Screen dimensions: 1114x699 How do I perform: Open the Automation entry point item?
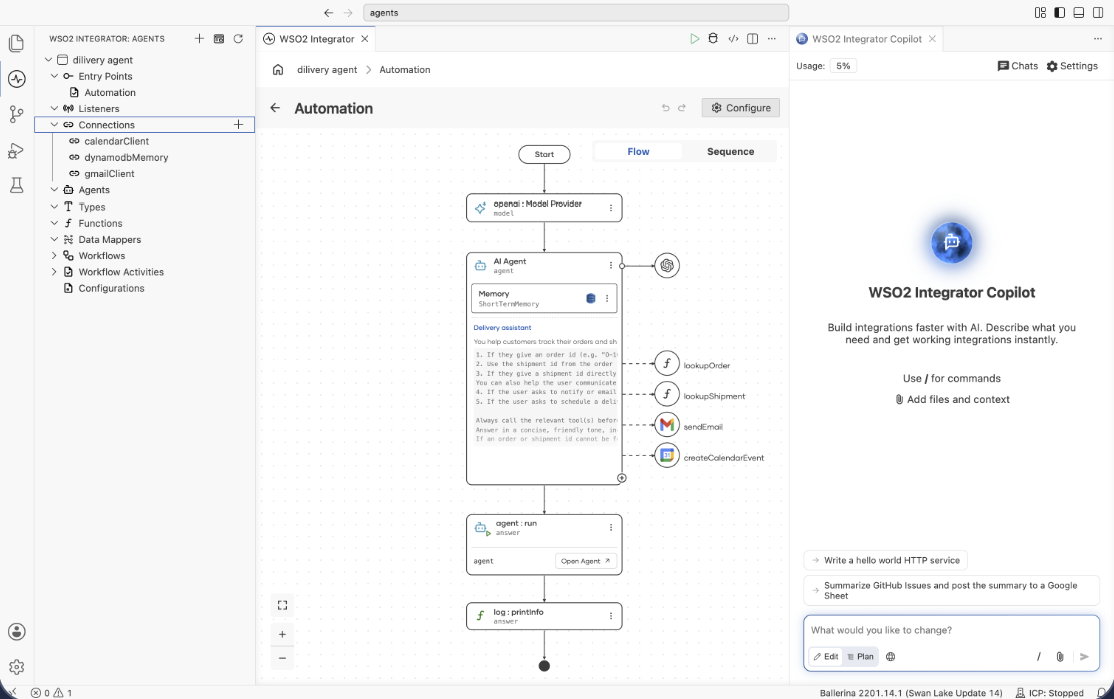[109, 92]
